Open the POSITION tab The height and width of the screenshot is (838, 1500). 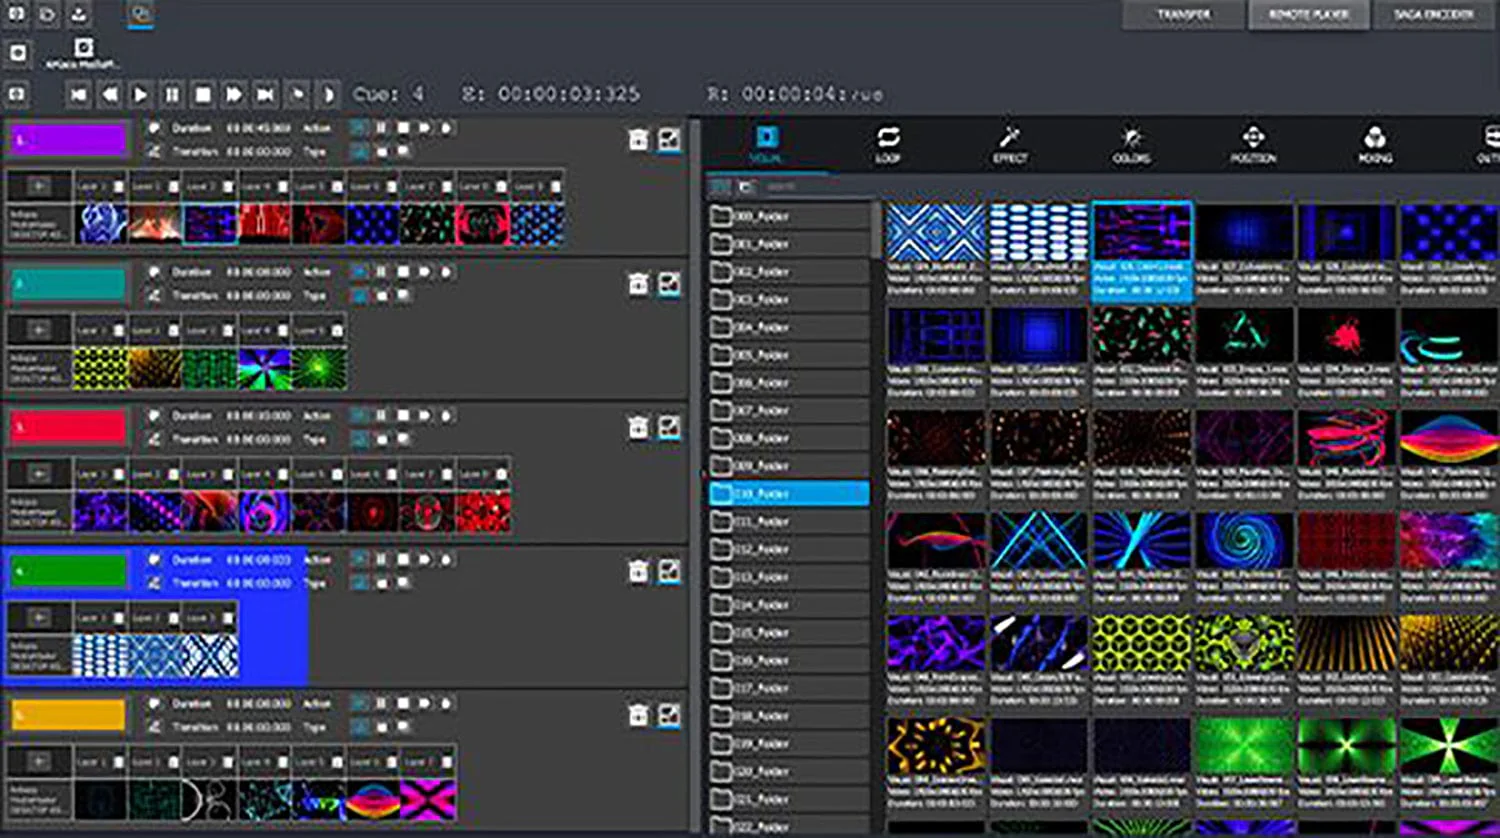(x=1253, y=145)
